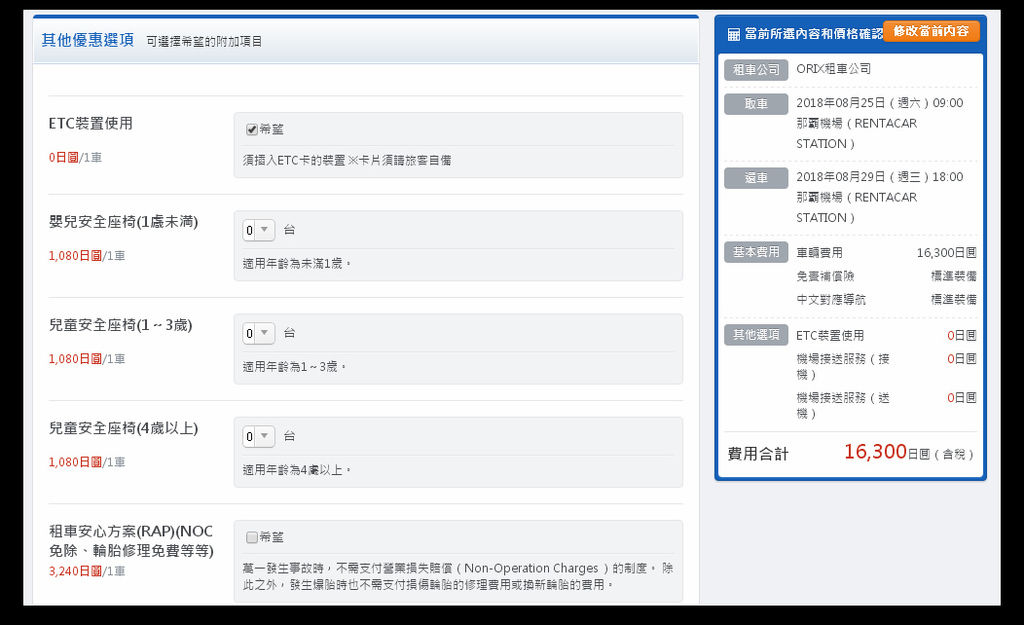Click the ETC裝置使用 option title

pos(91,123)
